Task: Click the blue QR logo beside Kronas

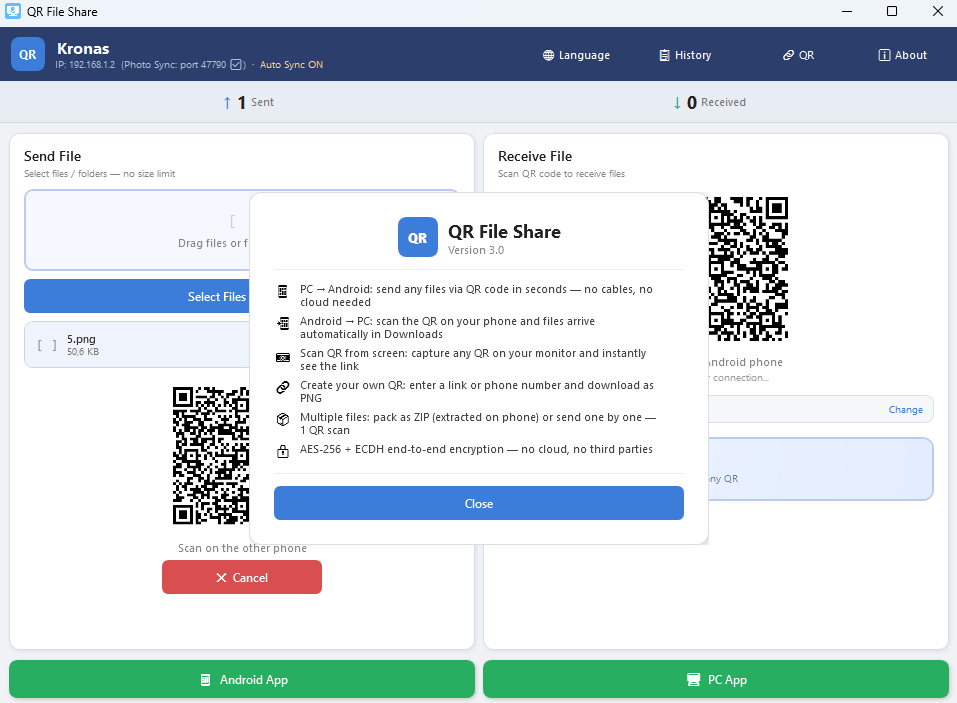Action: [x=27, y=54]
